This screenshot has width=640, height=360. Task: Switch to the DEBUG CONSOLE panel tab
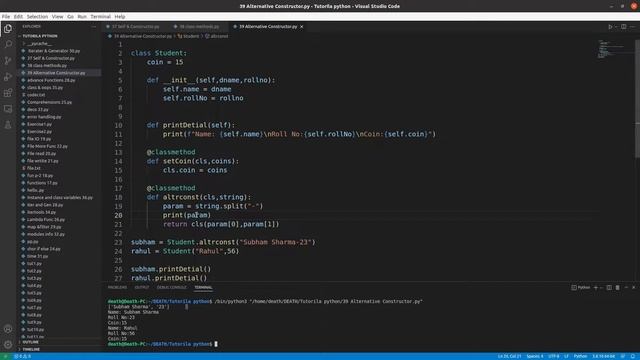point(171,287)
